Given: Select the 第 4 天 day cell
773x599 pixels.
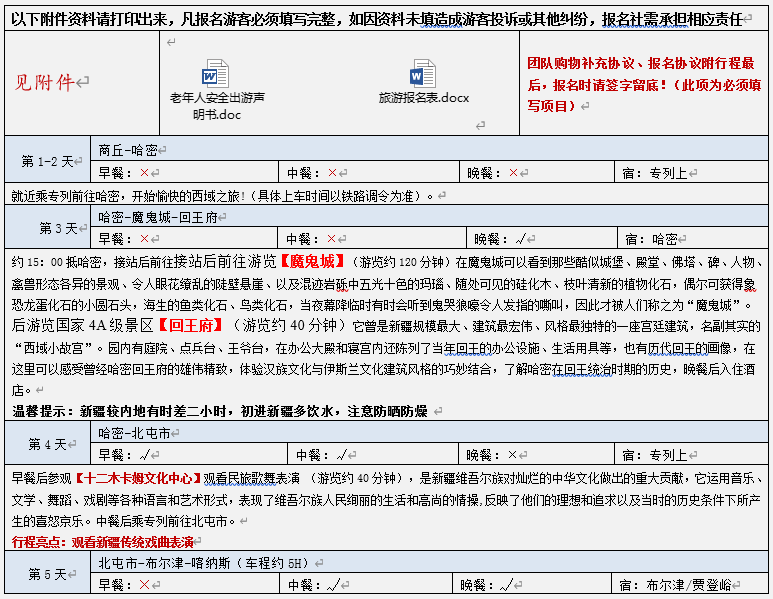Looking at the screenshot, I should click(47, 444).
